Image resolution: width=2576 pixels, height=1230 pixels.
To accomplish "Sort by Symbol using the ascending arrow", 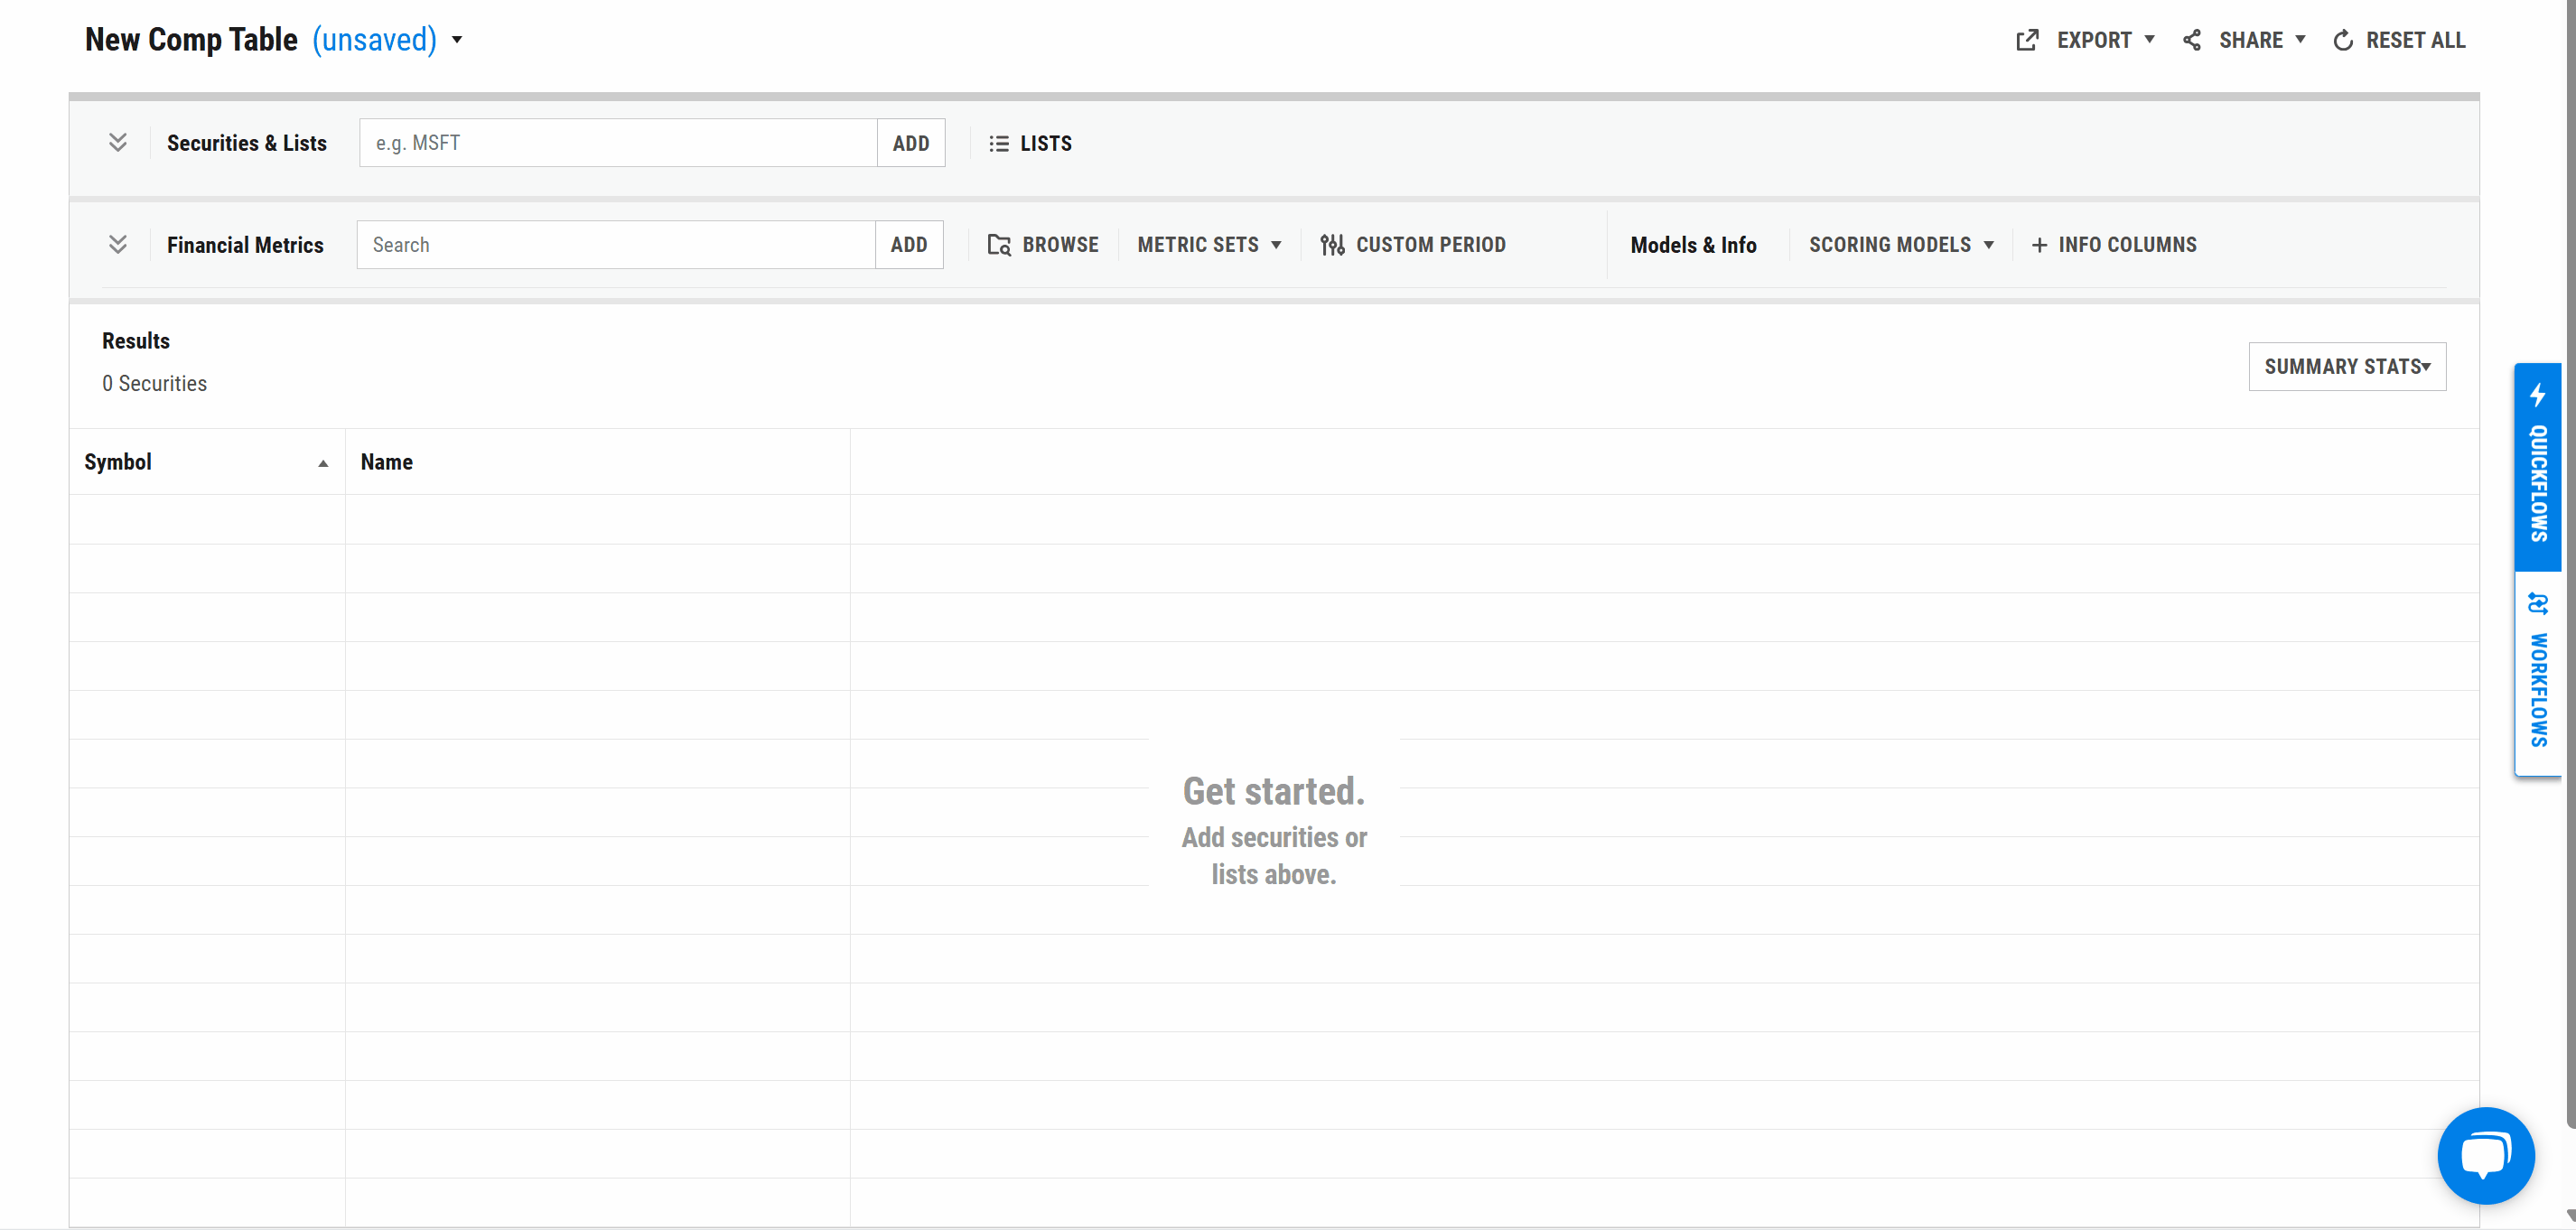I will pyautogui.click(x=323, y=463).
